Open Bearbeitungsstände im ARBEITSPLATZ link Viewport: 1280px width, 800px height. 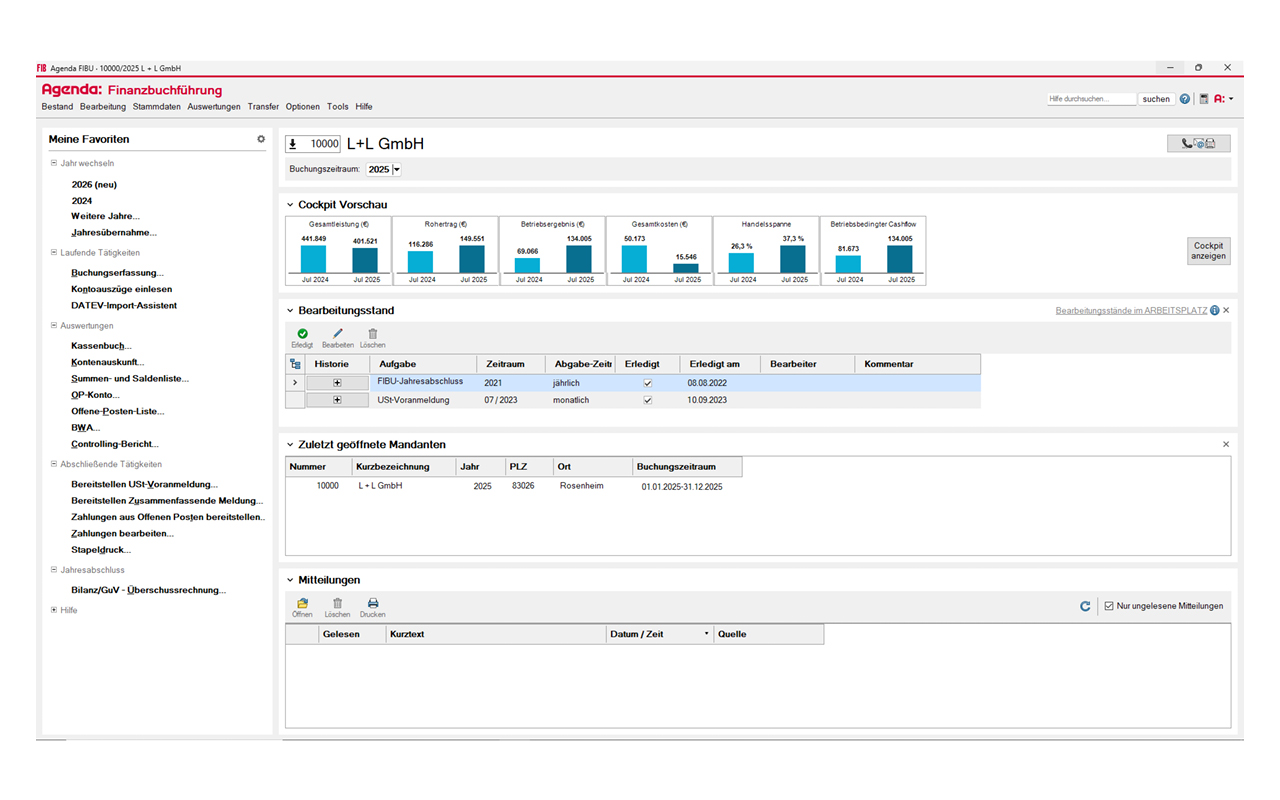click(x=1130, y=311)
